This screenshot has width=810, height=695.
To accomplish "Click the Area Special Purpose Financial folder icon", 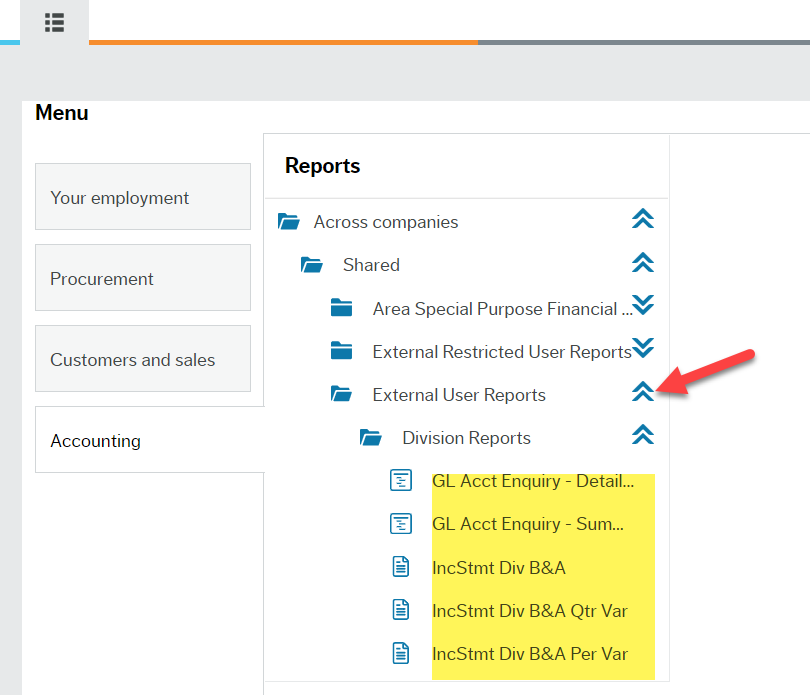I will coord(341,308).
